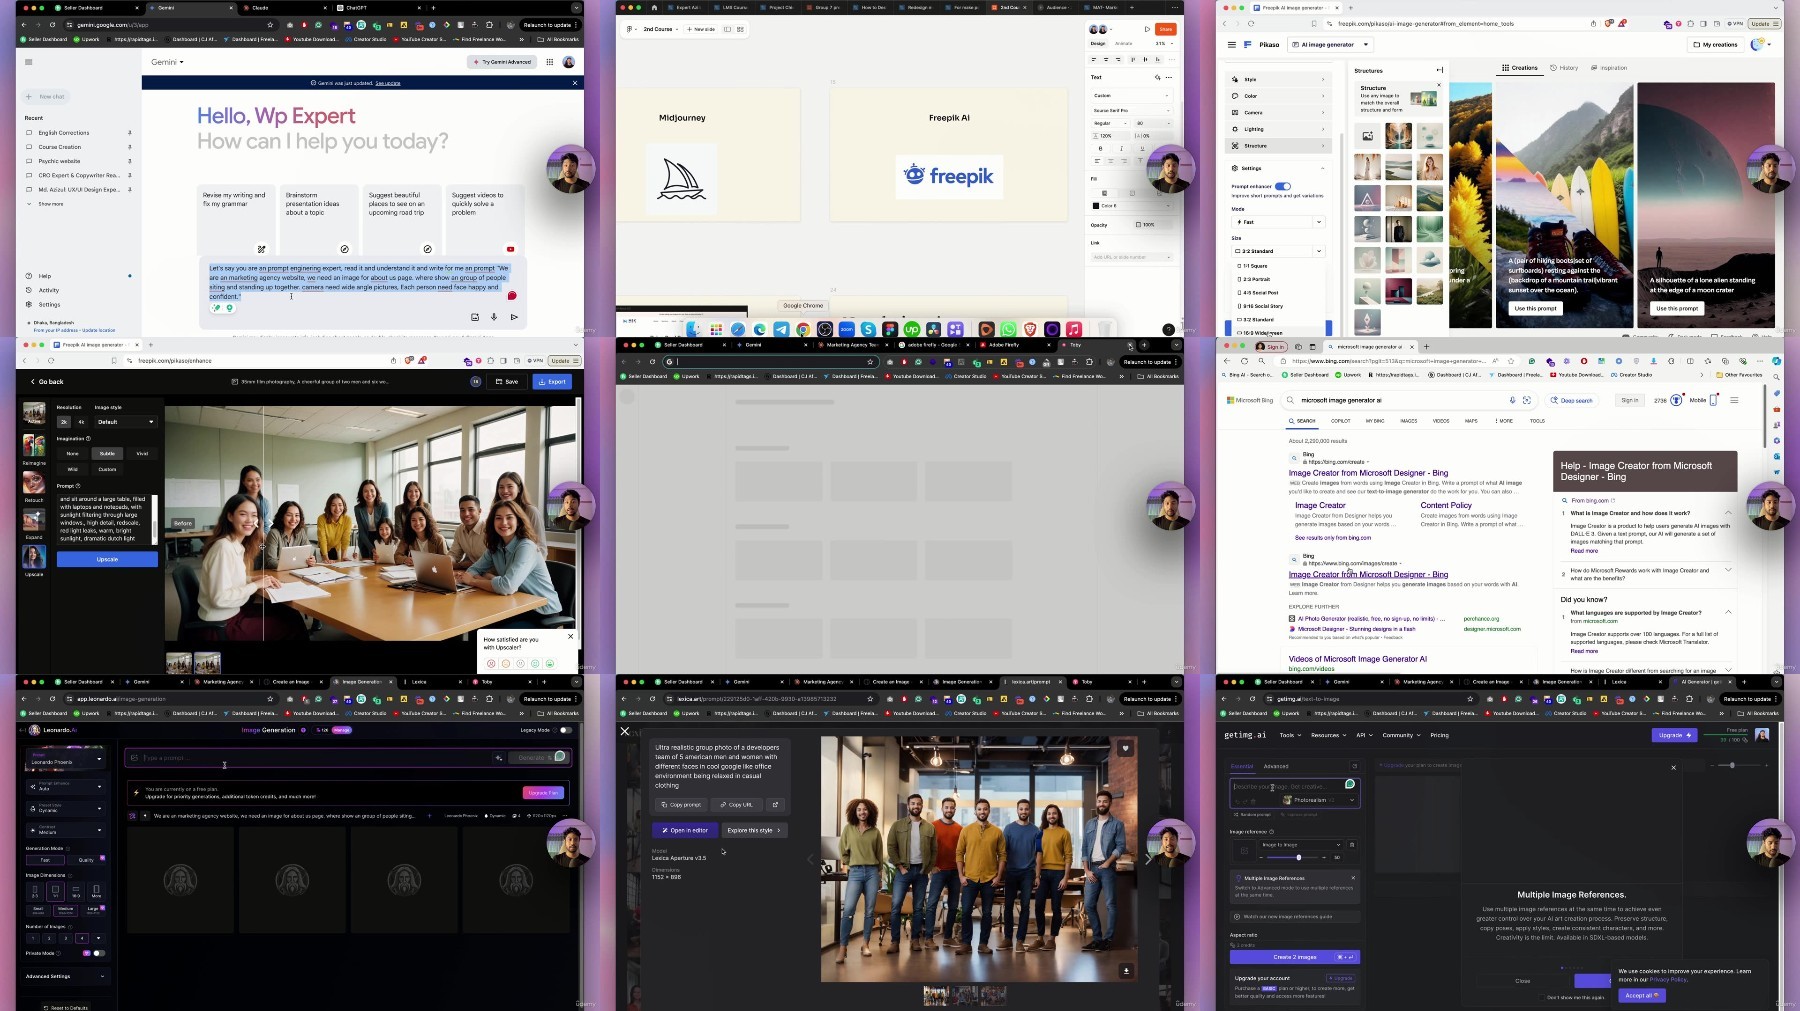Screen dimensions: 1800x1011
Task: Click the send arrow in Gemini prompt box
Action: point(514,317)
